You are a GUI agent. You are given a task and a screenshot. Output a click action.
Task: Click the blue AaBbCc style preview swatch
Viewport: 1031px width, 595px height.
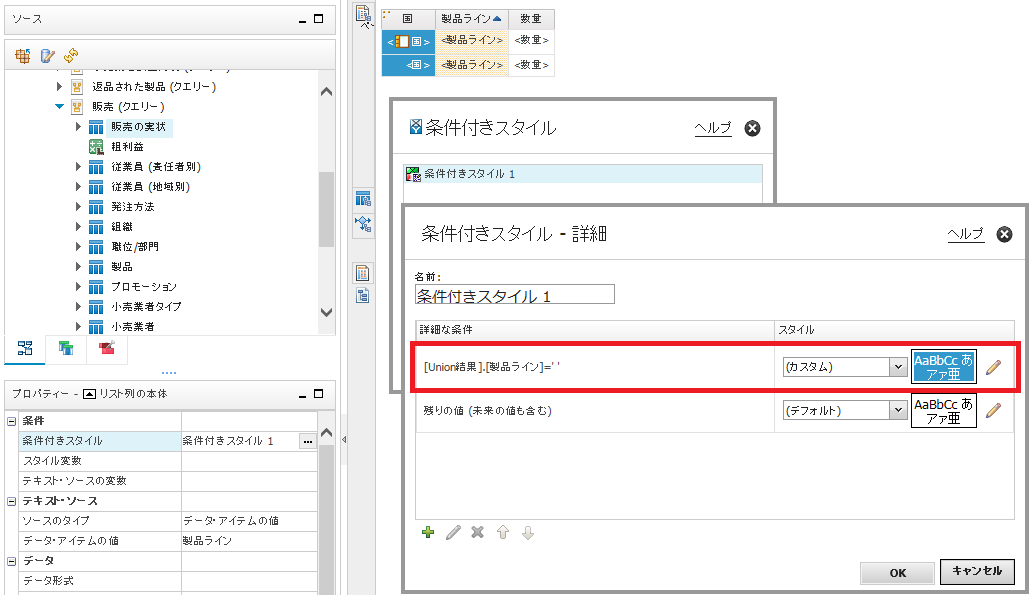(944, 367)
